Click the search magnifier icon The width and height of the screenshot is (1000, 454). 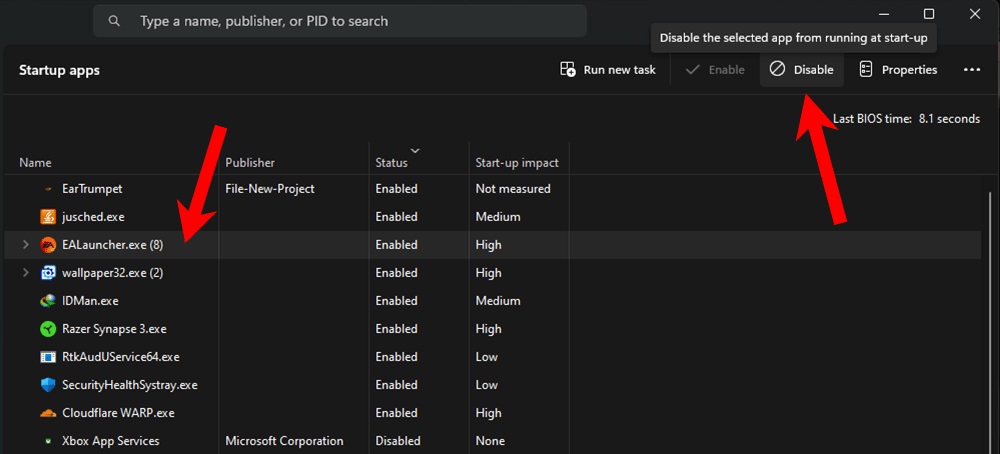pos(114,21)
